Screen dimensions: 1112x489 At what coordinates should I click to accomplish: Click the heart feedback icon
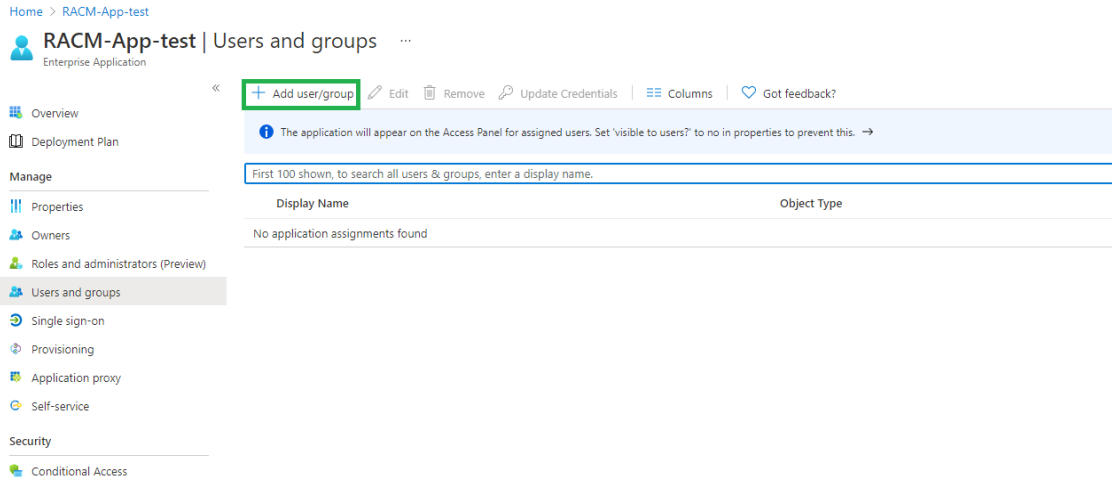click(x=748, y=93)
